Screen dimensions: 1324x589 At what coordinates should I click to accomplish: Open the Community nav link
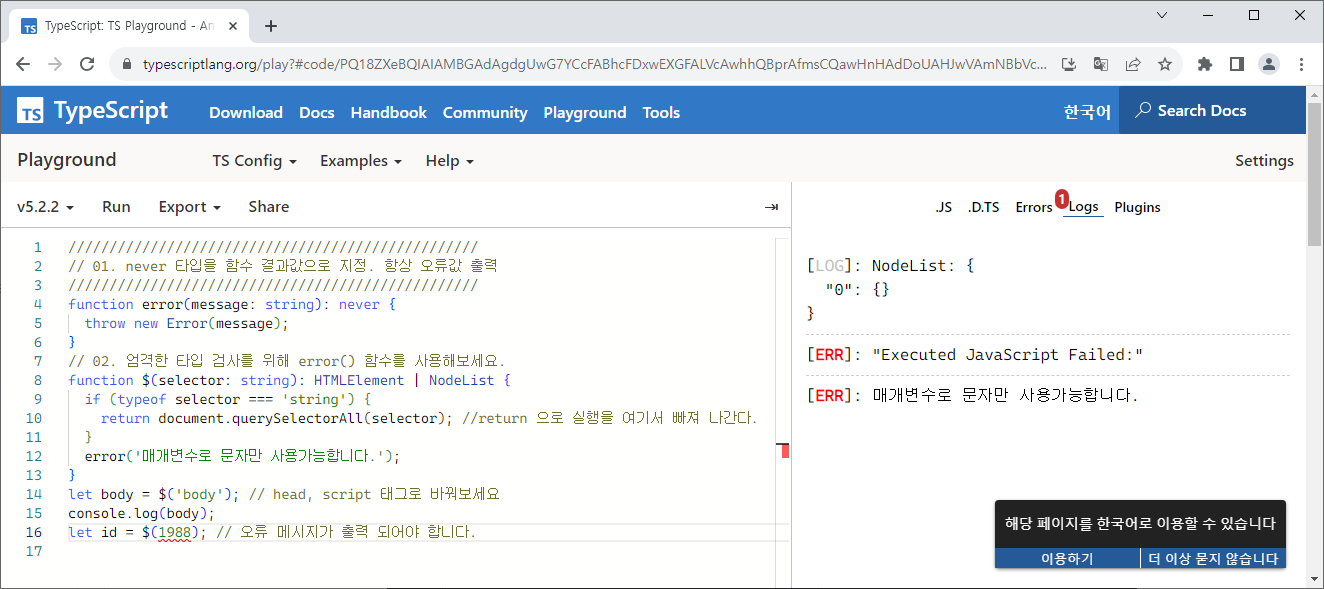(x=485, y=113)
